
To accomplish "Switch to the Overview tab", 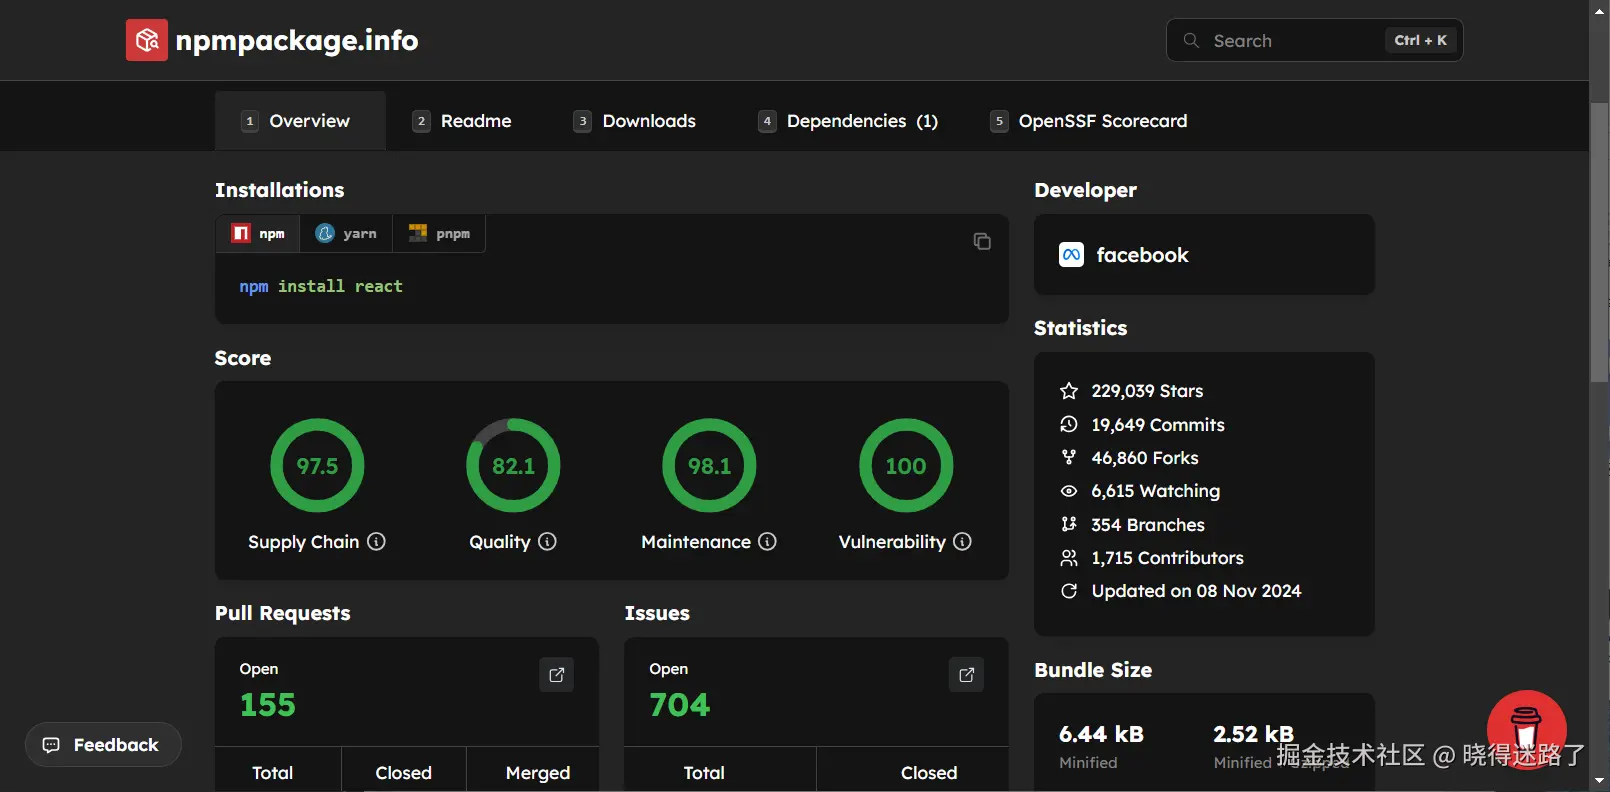I will coord(300,121).
